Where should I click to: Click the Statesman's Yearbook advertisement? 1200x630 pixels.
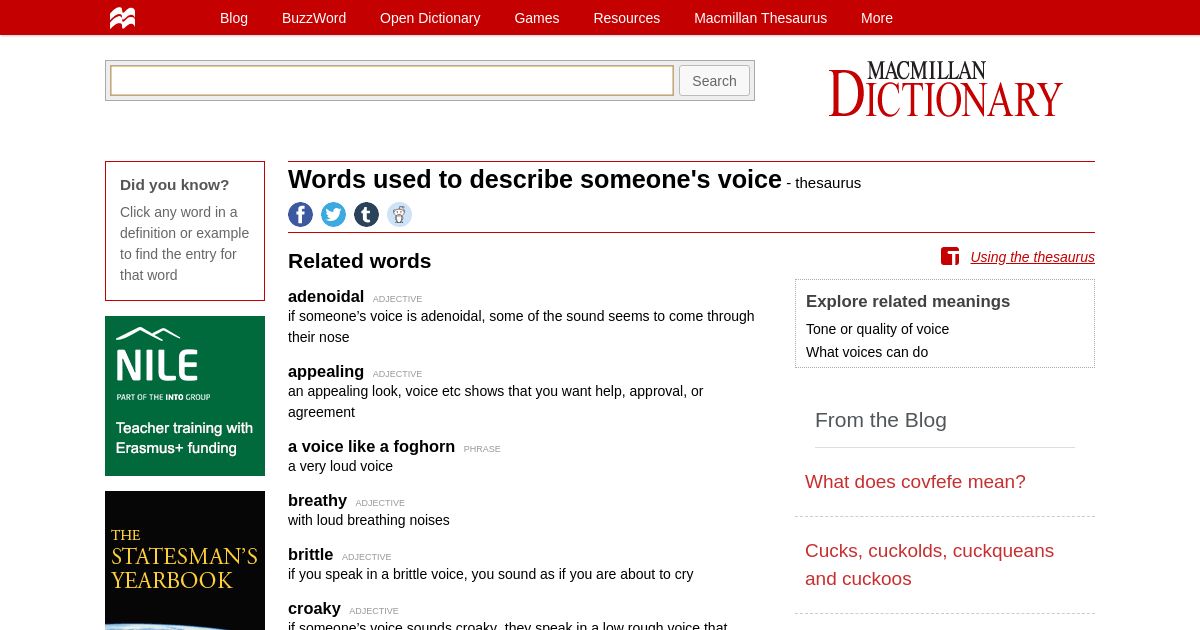click(x=185, y=560)
